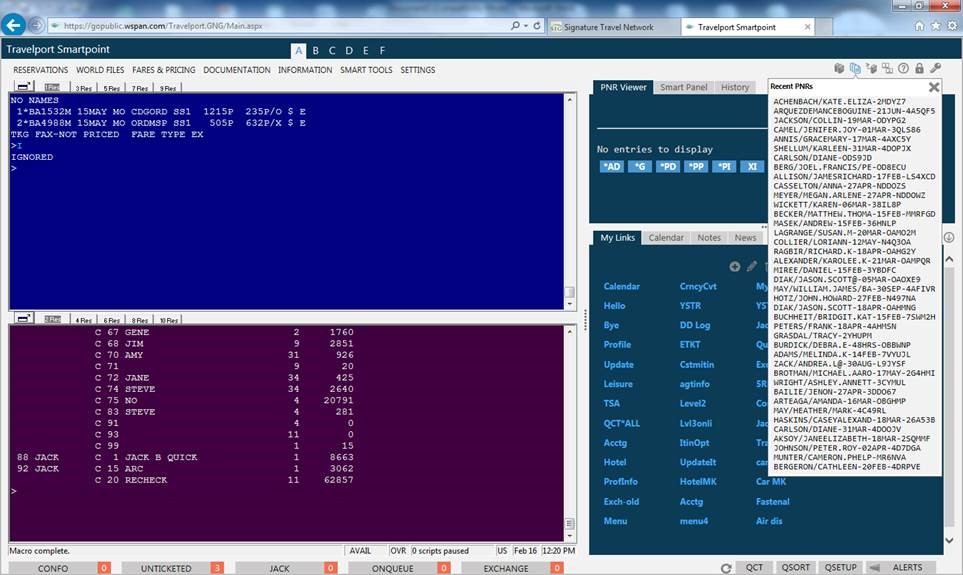Viewport: 963px width, 575px height.
Task: Open the SMART TOOLS menu
Action: click(366, 70)
